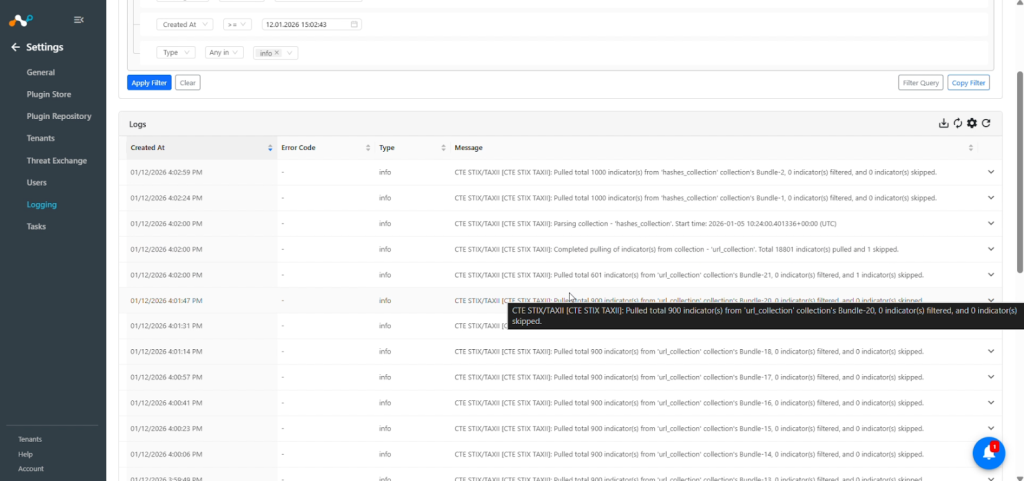1024x481 pixels.
Task: Open Tasks settings
Action: pos(36,226)
